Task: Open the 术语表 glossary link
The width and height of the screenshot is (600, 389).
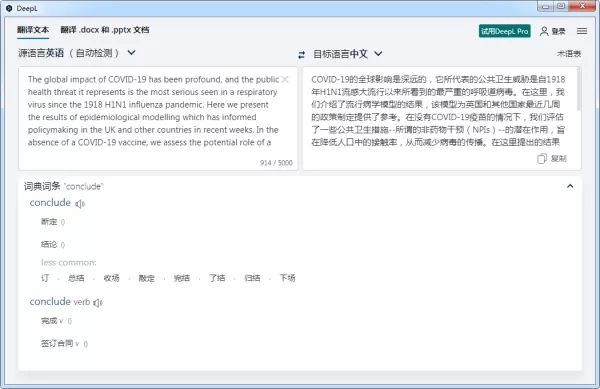Action: (x=569, y=54)
